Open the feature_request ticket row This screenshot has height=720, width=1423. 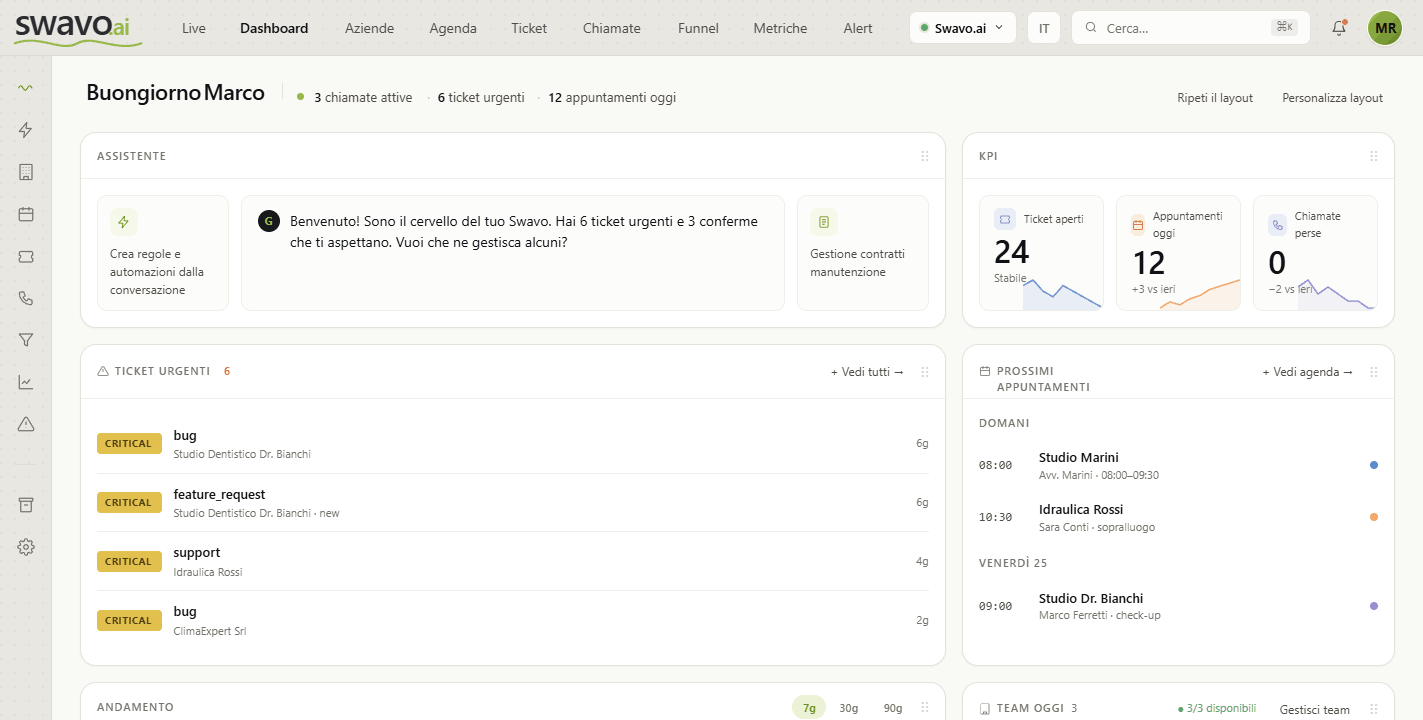512,503
